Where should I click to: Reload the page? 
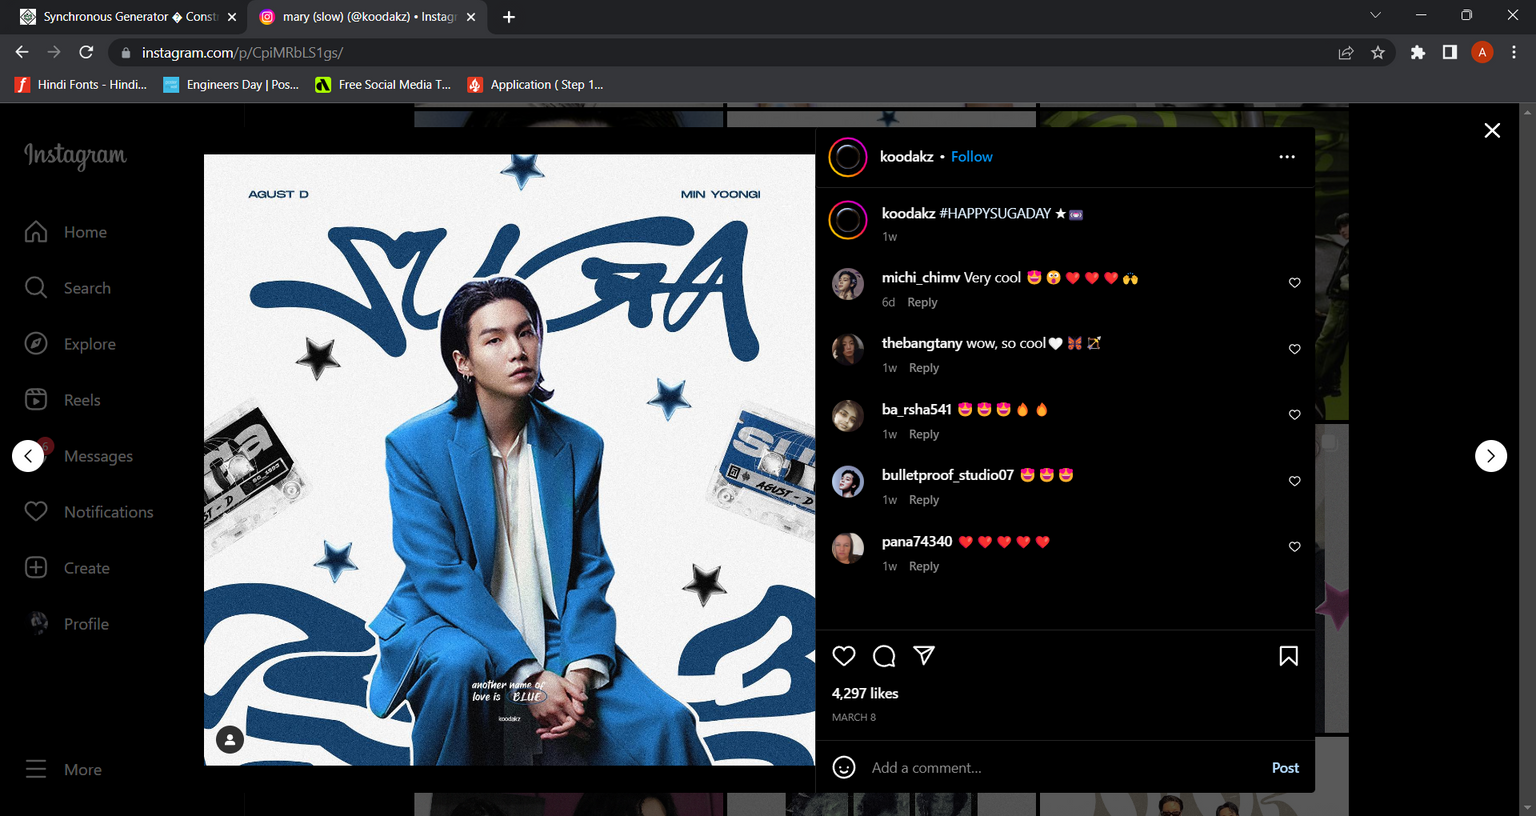pyautogui.click(x=86, y=52)
